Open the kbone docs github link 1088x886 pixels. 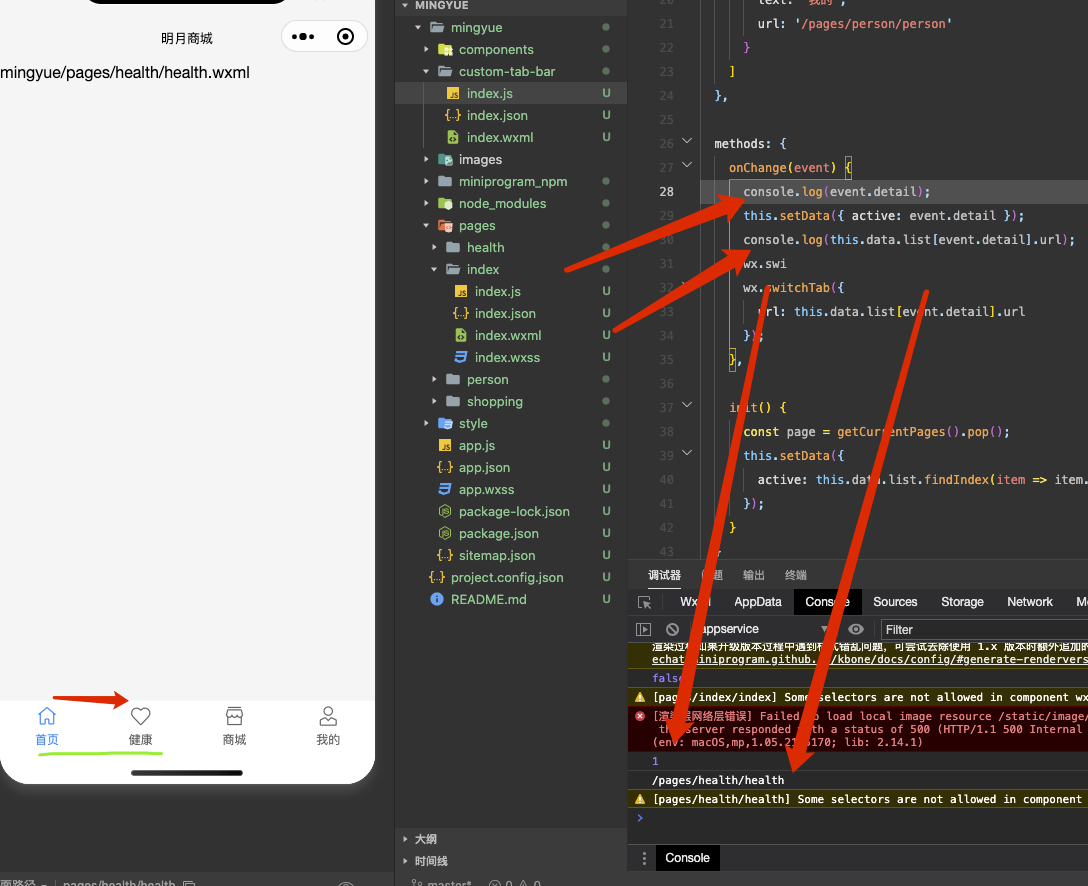click(x=869, y=659)
